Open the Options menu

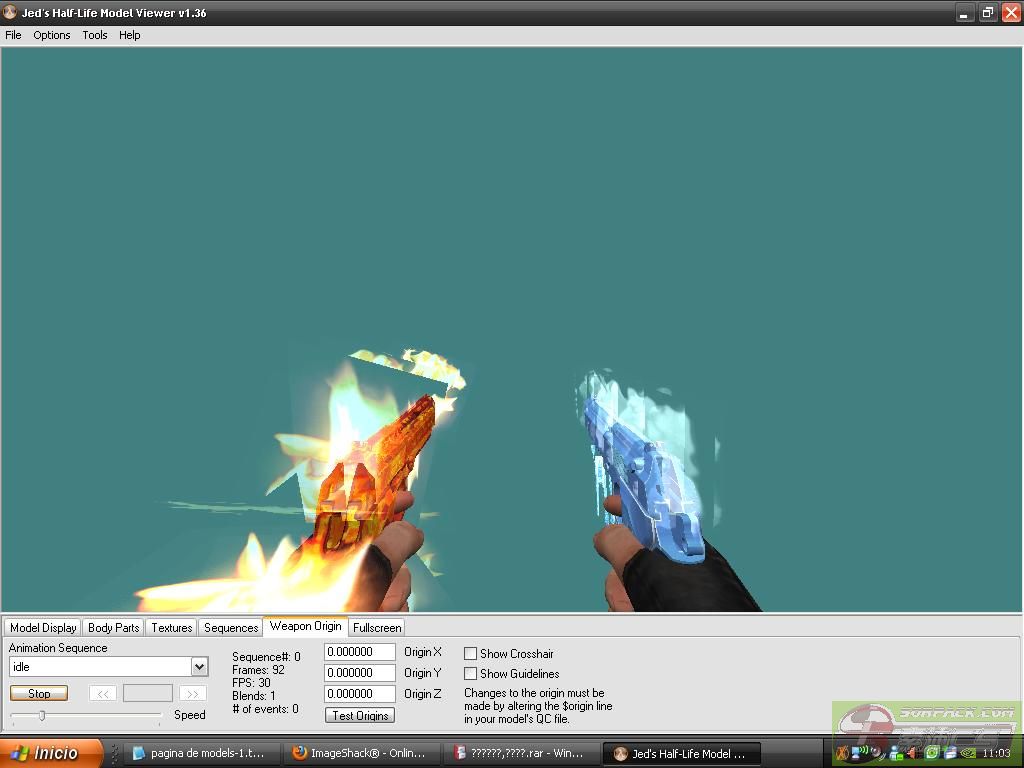[52, 35]
